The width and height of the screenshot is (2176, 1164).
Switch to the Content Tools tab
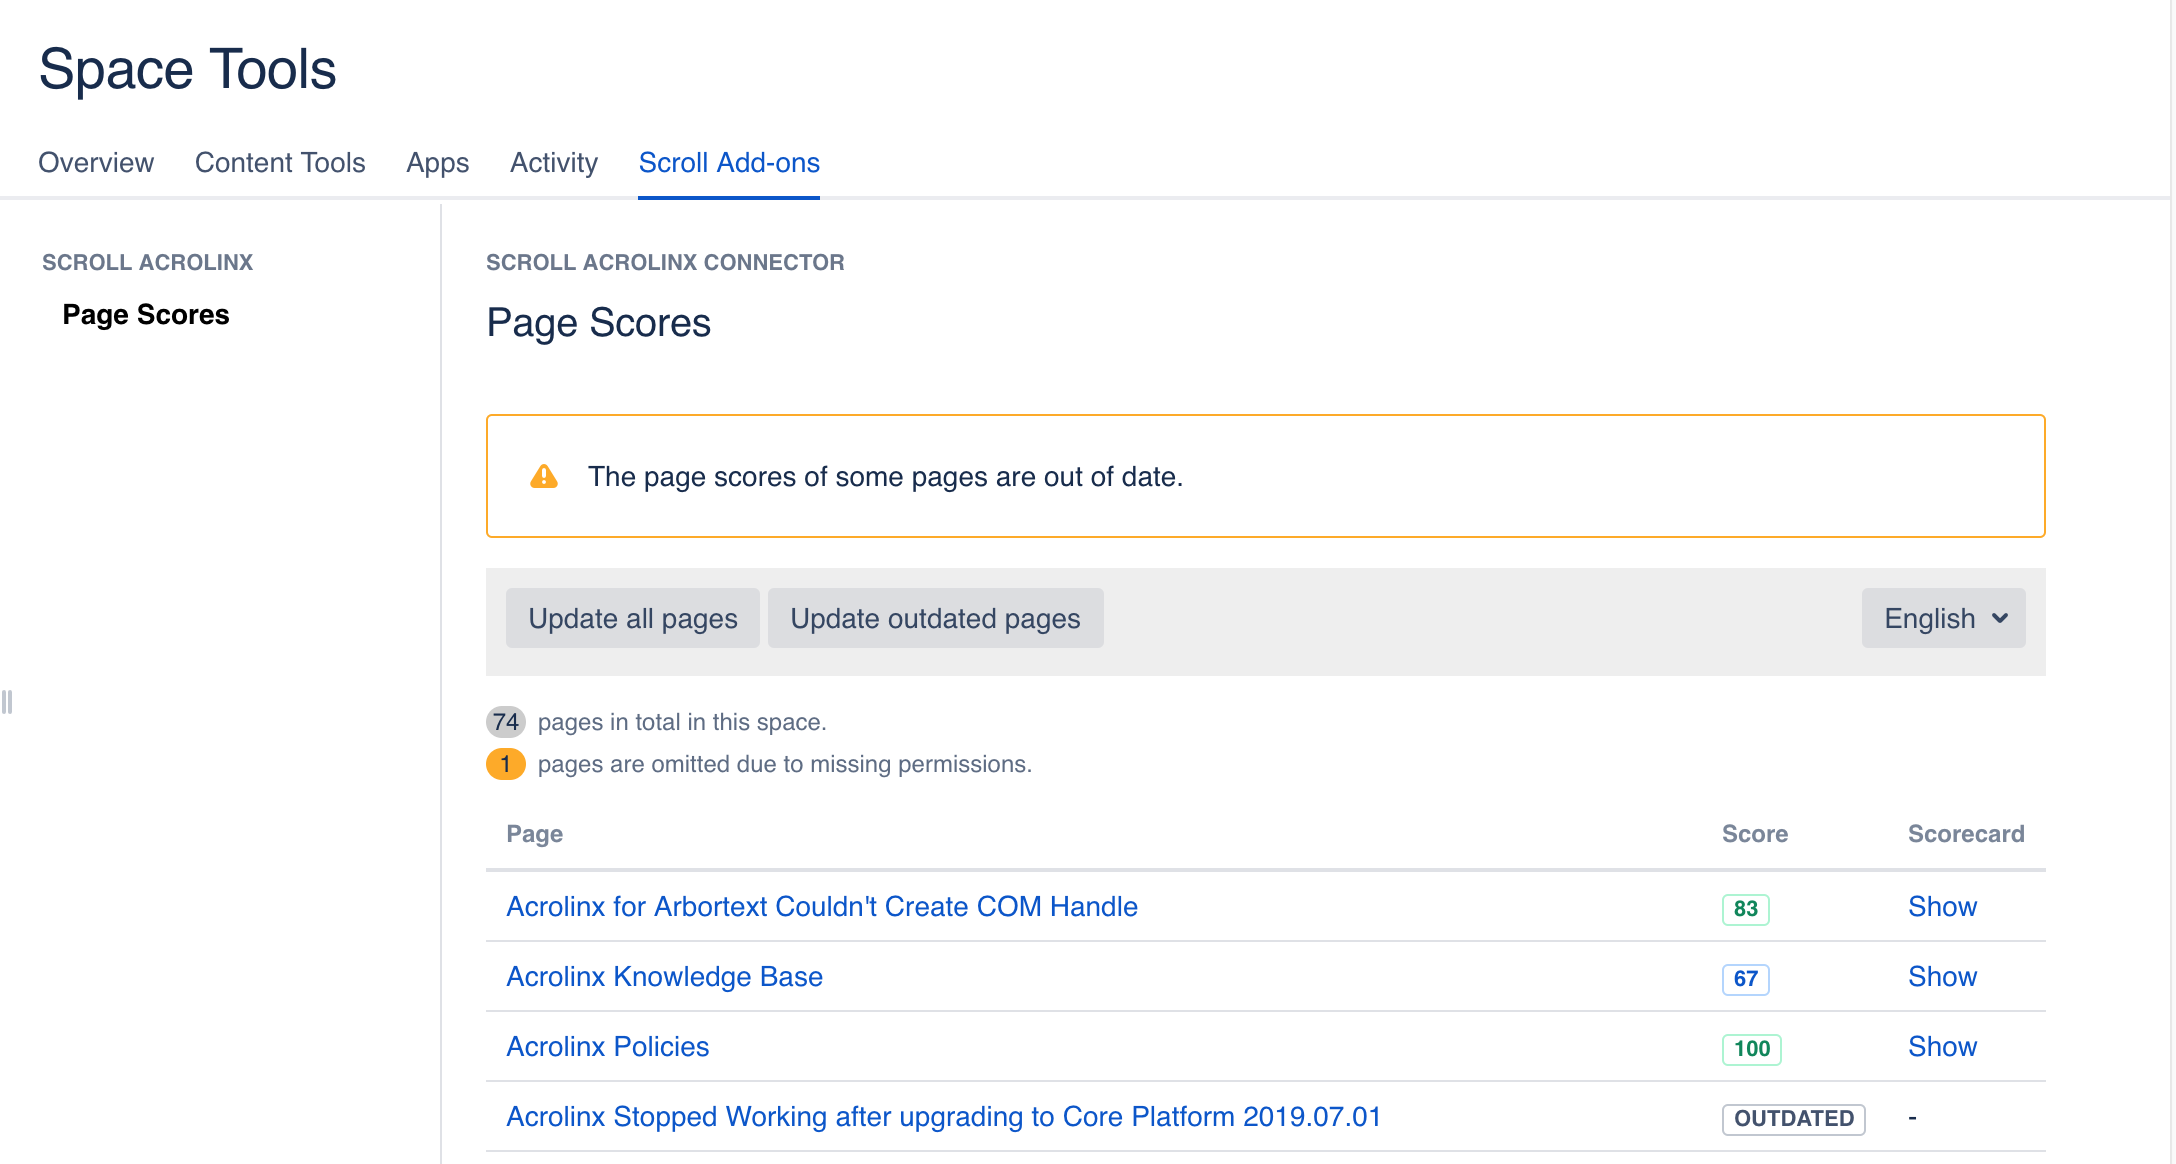click(280, 162)
